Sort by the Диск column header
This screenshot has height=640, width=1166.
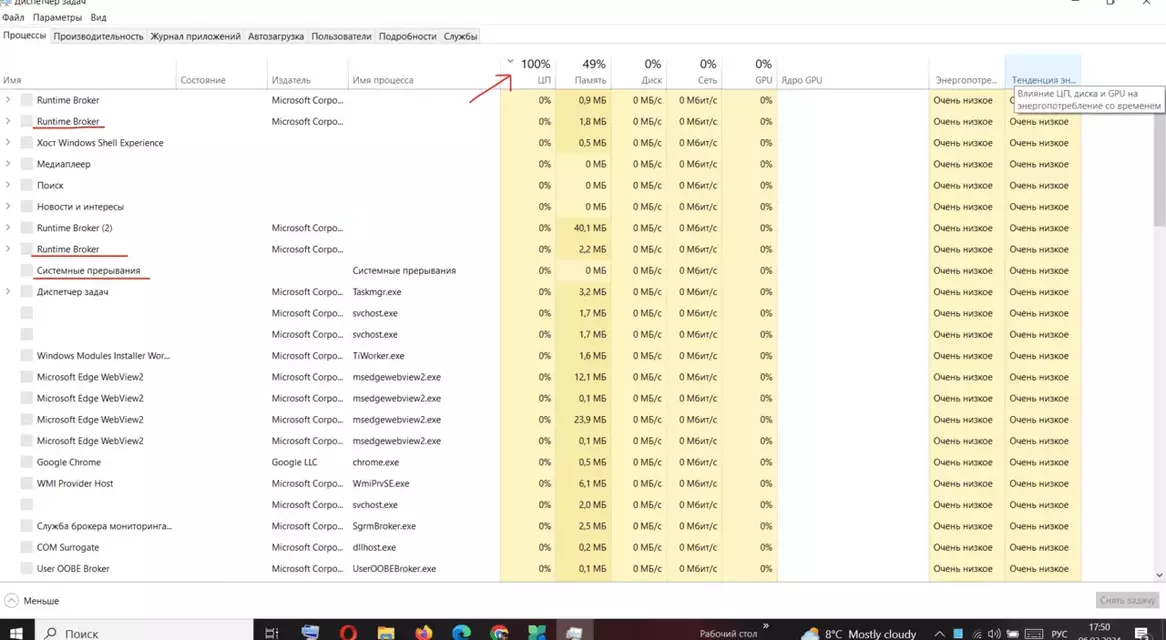click(x=639, y=72)
